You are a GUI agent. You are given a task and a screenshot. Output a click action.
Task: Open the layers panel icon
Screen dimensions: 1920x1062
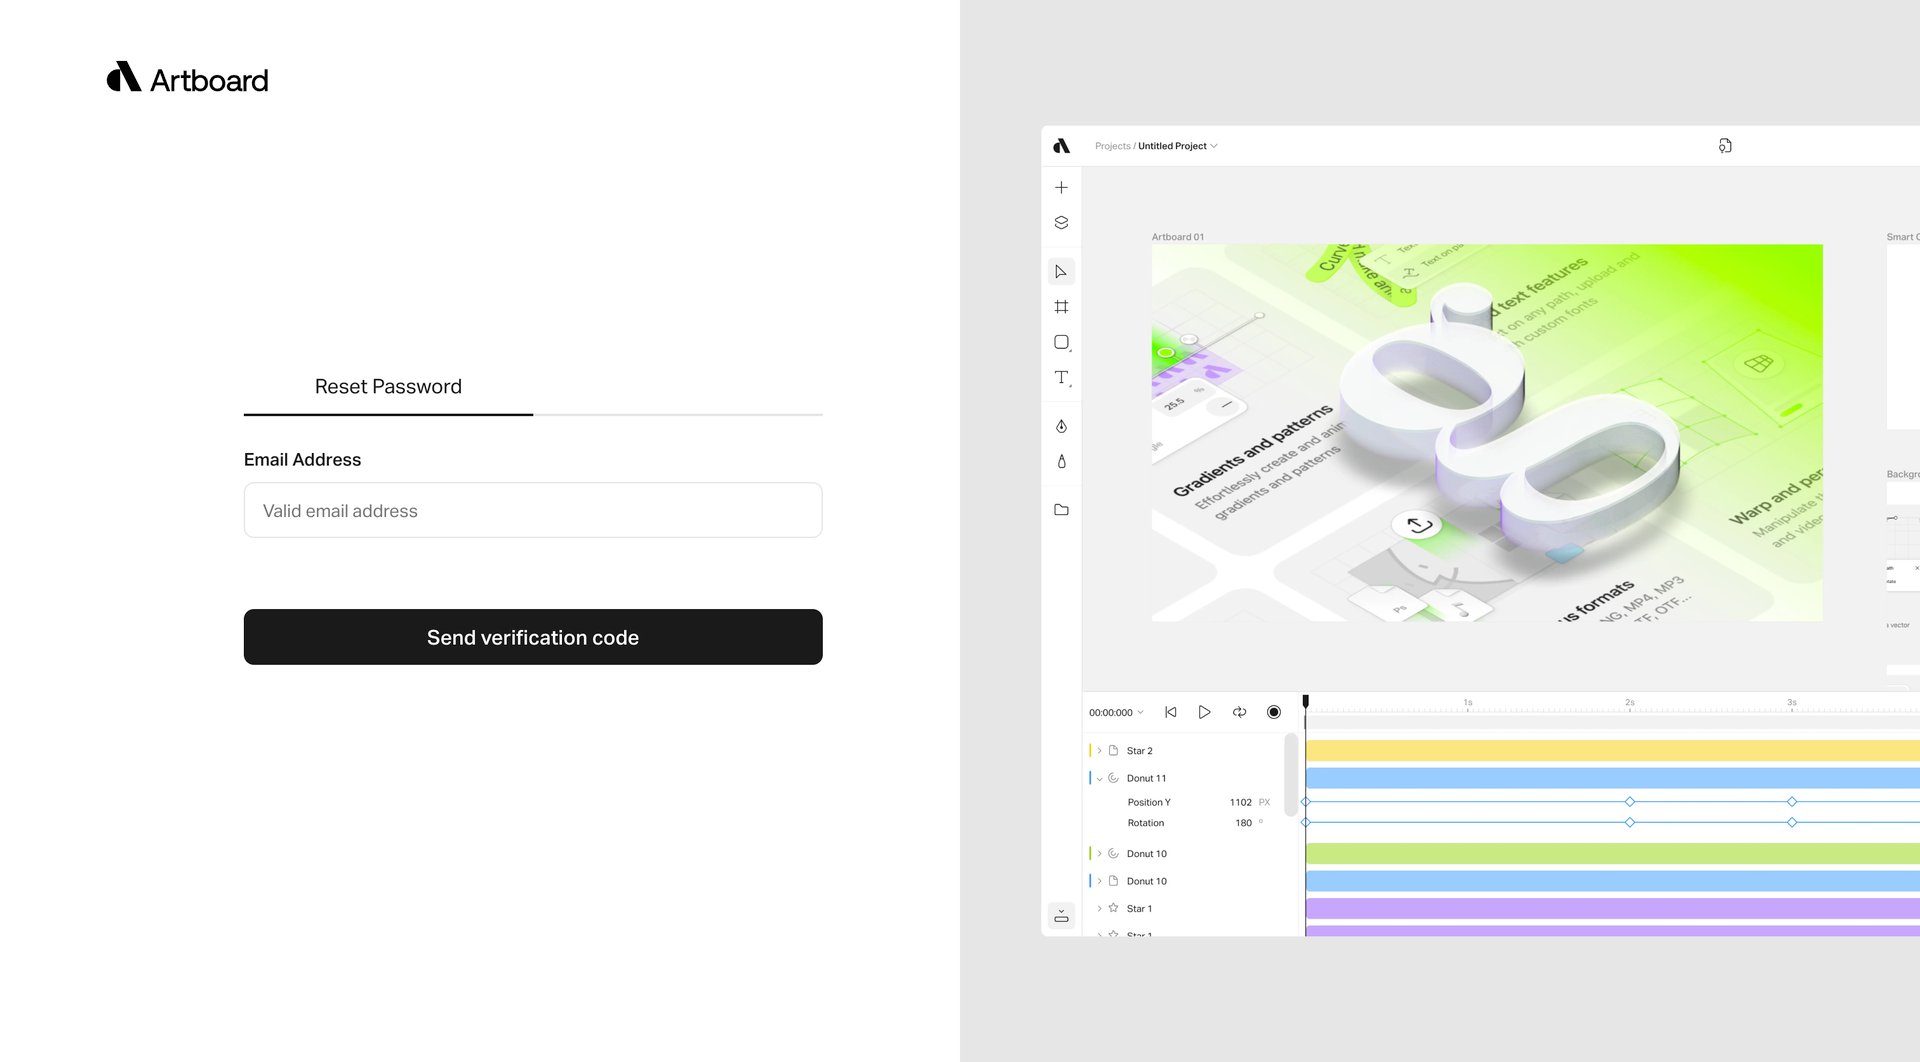click(x=1061, y=222)
